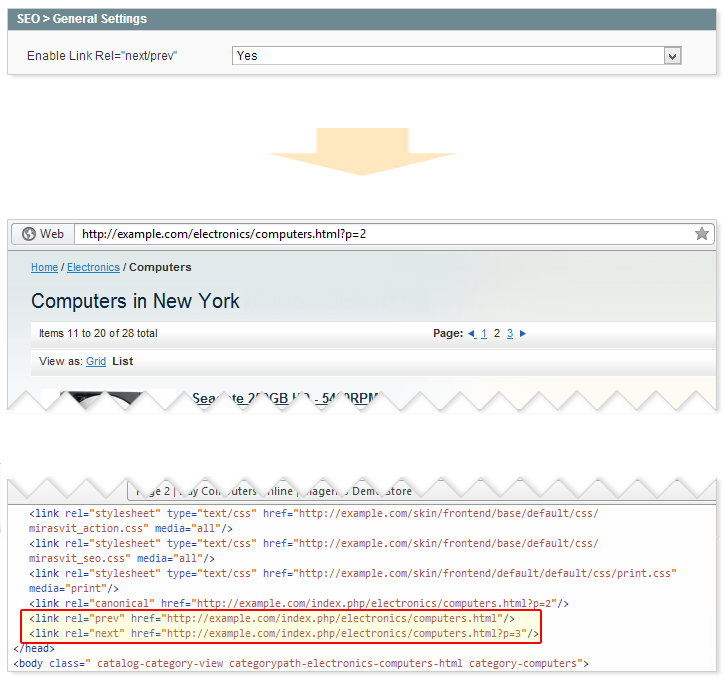
Task: Go to page 1 in pager
Action: click(484, 334)
